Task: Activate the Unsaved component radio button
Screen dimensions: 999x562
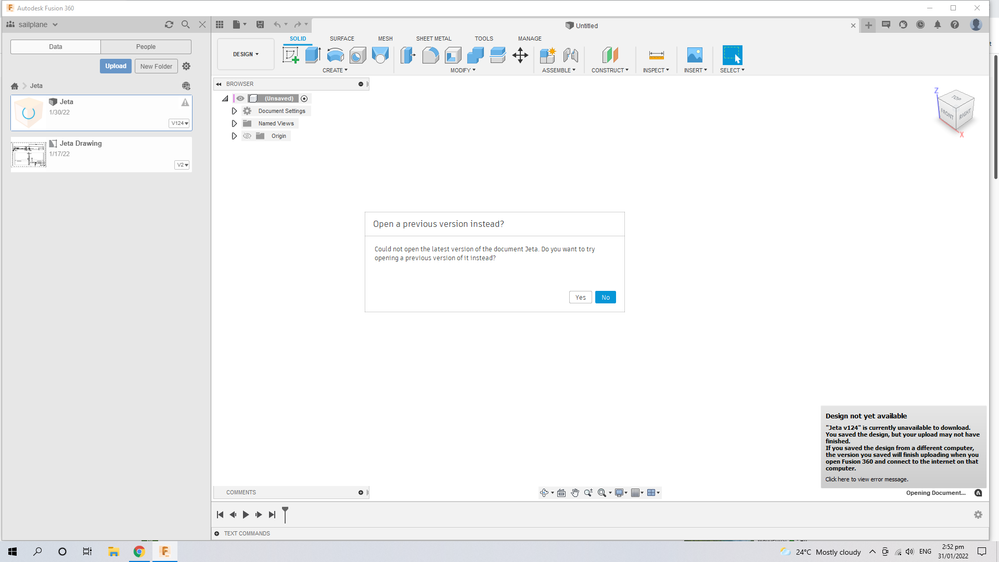Action: click(305, 99)
